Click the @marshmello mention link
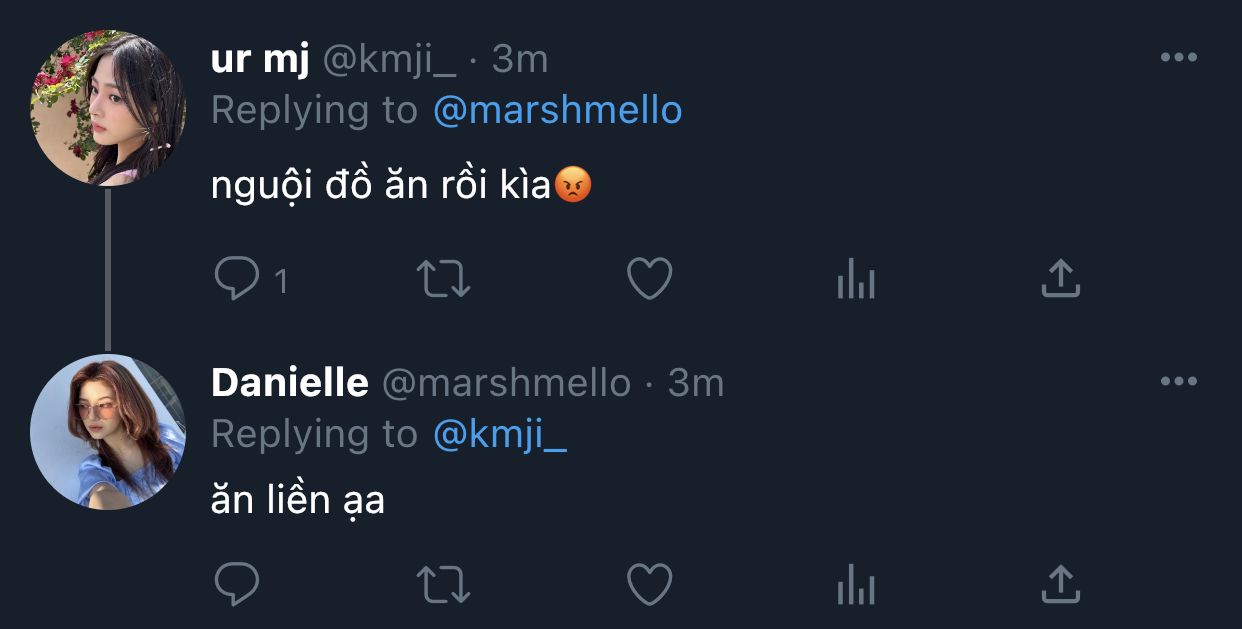Image resolution: width=1242 pixels, height=629 pixels. click(557, 110)
